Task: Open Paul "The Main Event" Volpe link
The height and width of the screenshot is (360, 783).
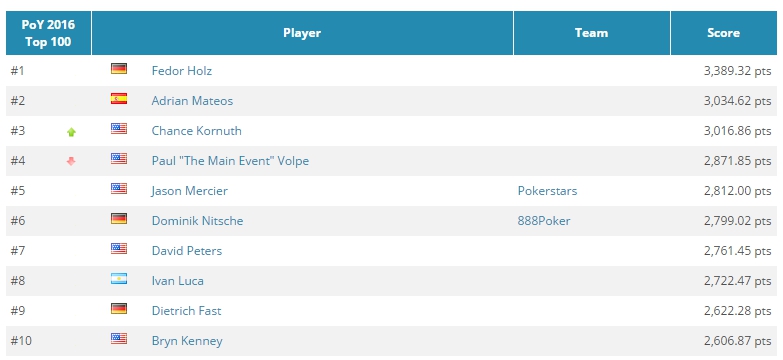Action: pyautogui.click(x=230, y=161)
